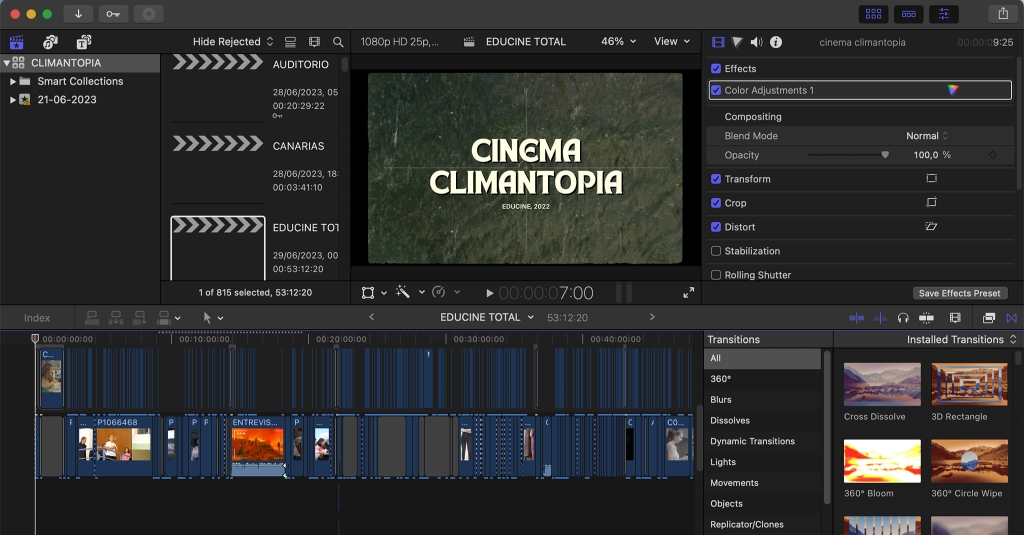Click the share export icon

coord(1002,14)
